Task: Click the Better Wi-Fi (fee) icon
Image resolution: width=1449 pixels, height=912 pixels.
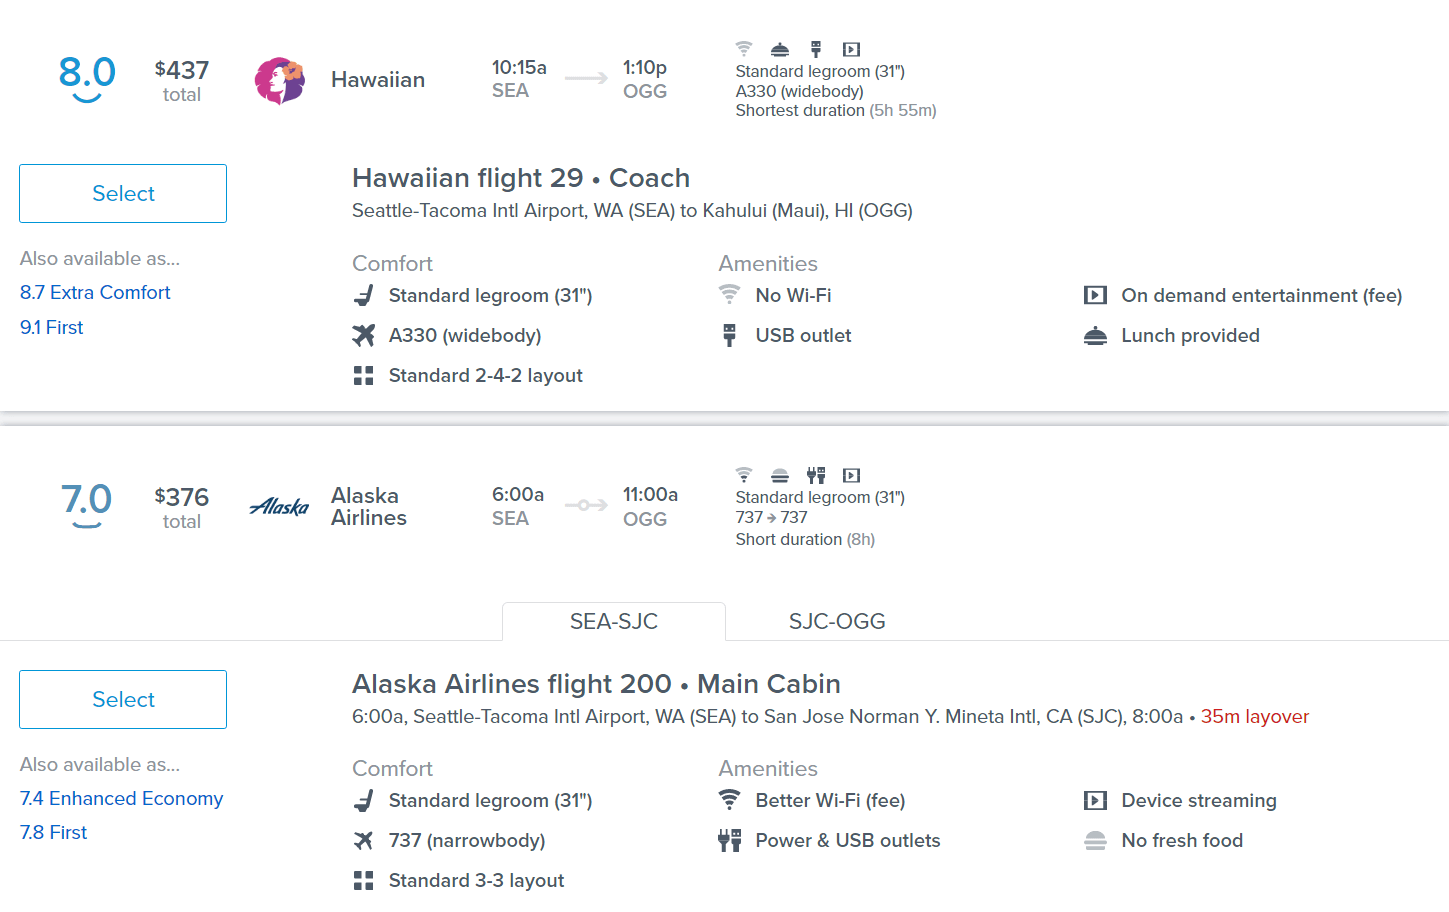Action: (x=730, y=800)
